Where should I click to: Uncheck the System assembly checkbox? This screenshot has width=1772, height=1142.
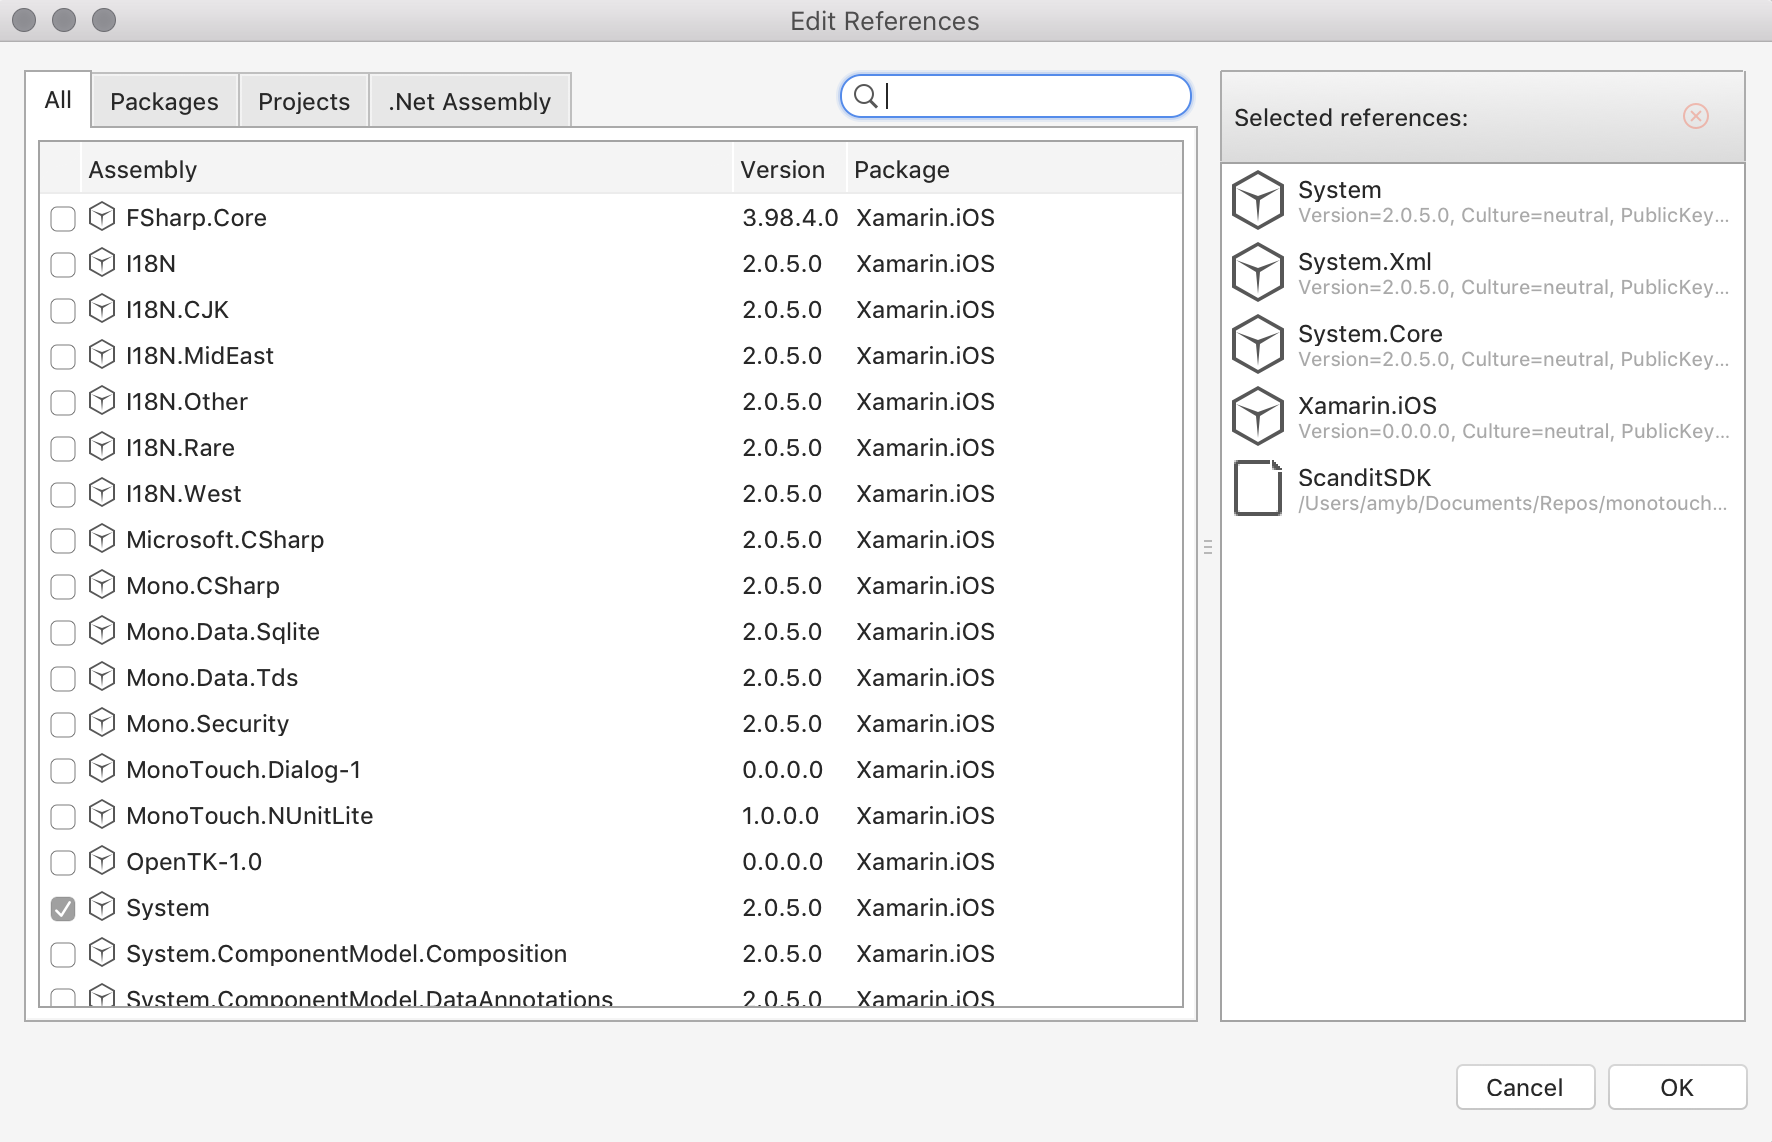63,909
